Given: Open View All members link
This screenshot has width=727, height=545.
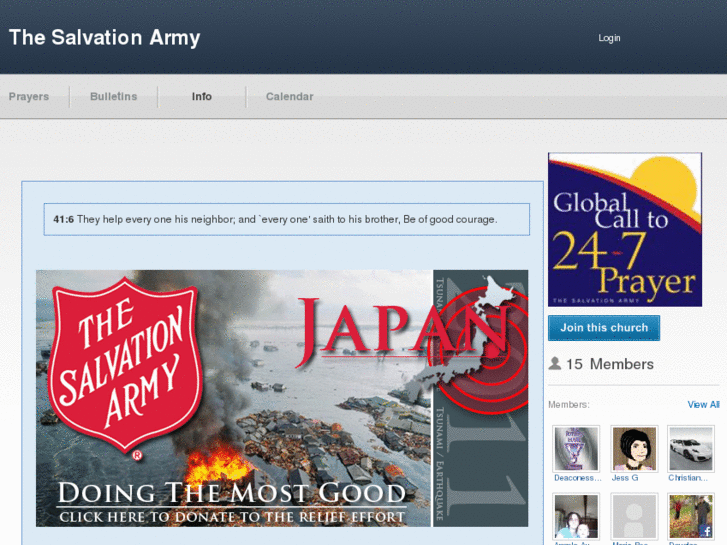Looking at the screenshot, I should click(x=703, y=404).
